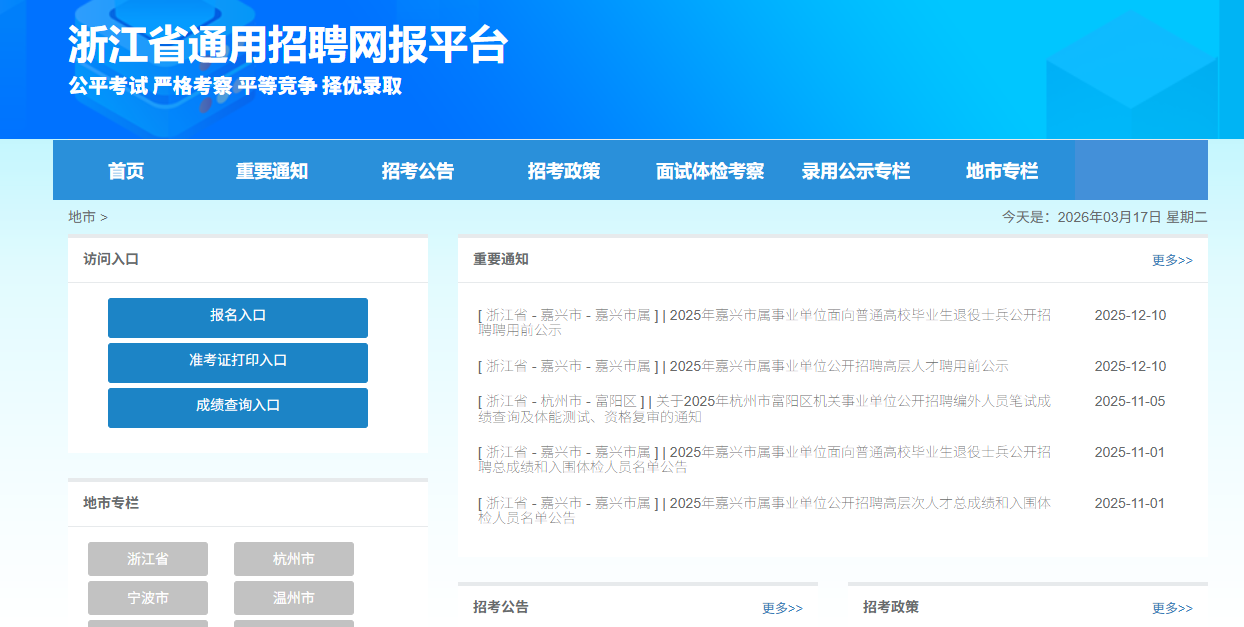Go to the 首页 home menu item
The height and width of the screenshot is (627, 1244).
coord(128,170)
